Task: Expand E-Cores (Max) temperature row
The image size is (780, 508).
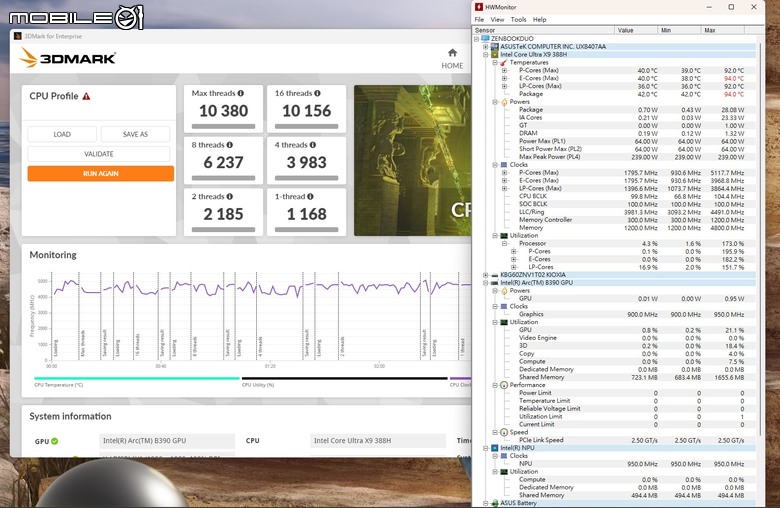Action: (x=504, y=78)
